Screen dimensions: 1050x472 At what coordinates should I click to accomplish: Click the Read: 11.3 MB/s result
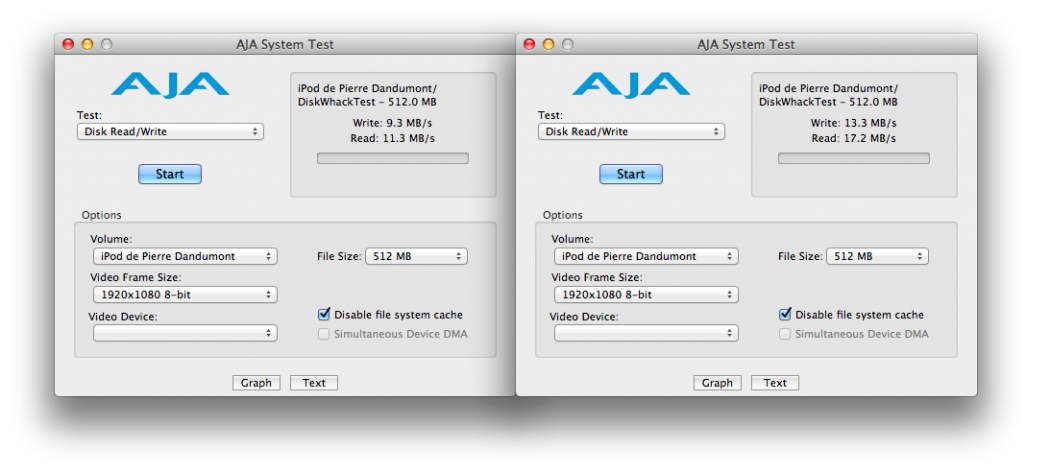coord(392,139)
